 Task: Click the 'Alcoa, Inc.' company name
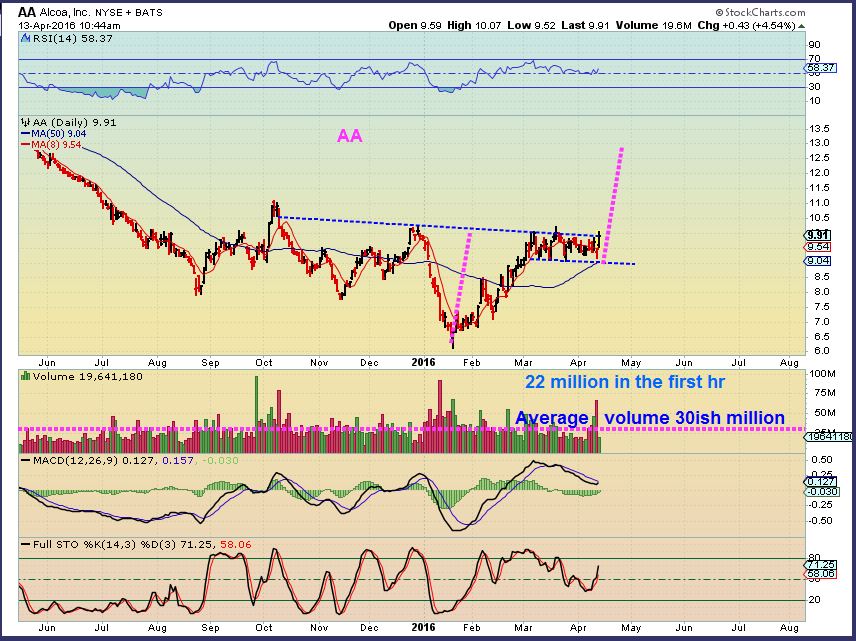pyautogui.click(x=65, y=12)
